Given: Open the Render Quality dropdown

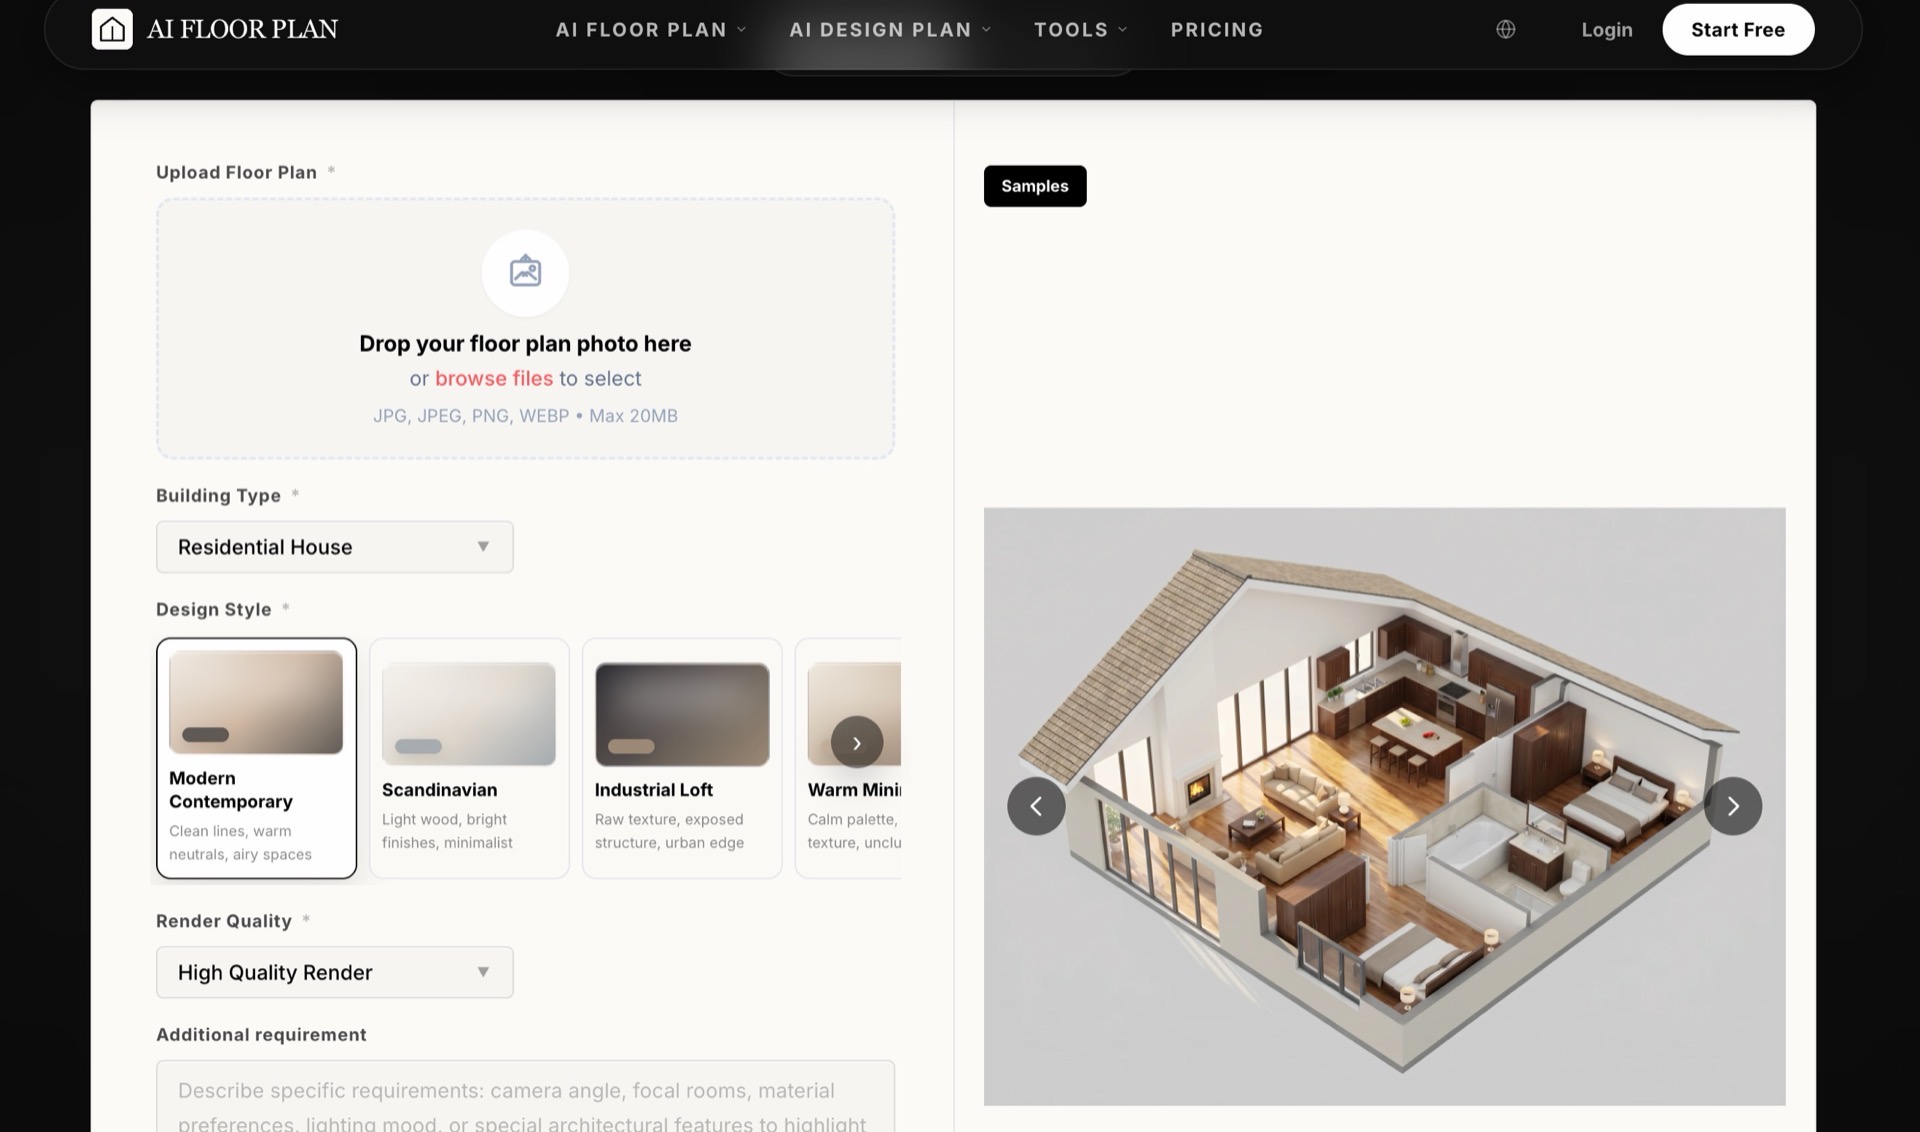Looking at the screenshot, I should pyautogui.click(x=335, y=972).
